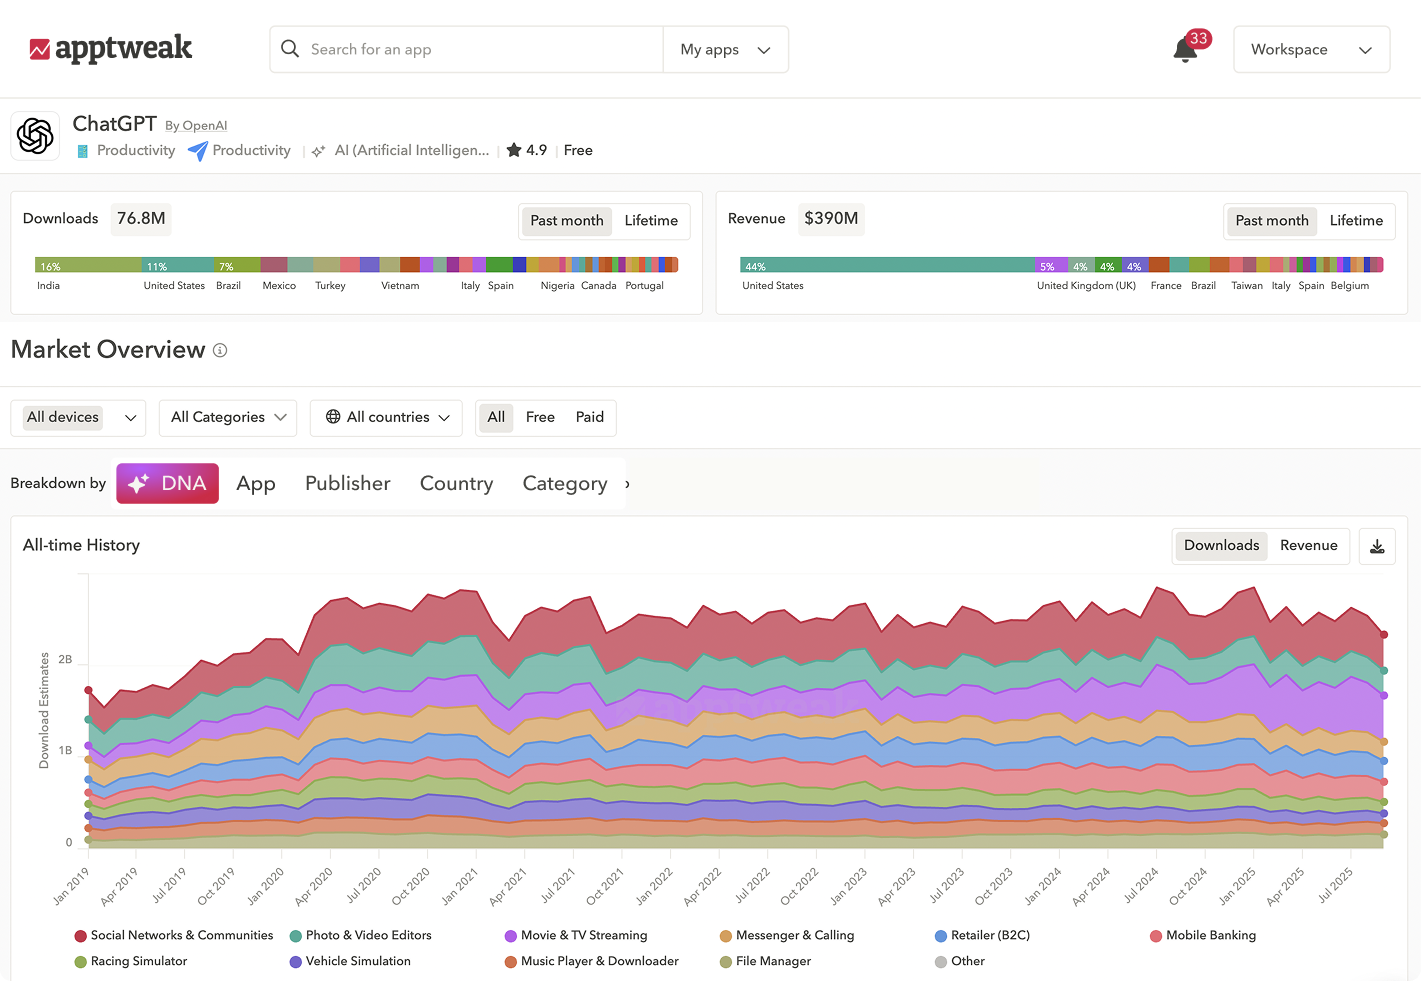1421x982 pixels.
Task: Toggle Racing Simulator legend dot
Action: 80,962
